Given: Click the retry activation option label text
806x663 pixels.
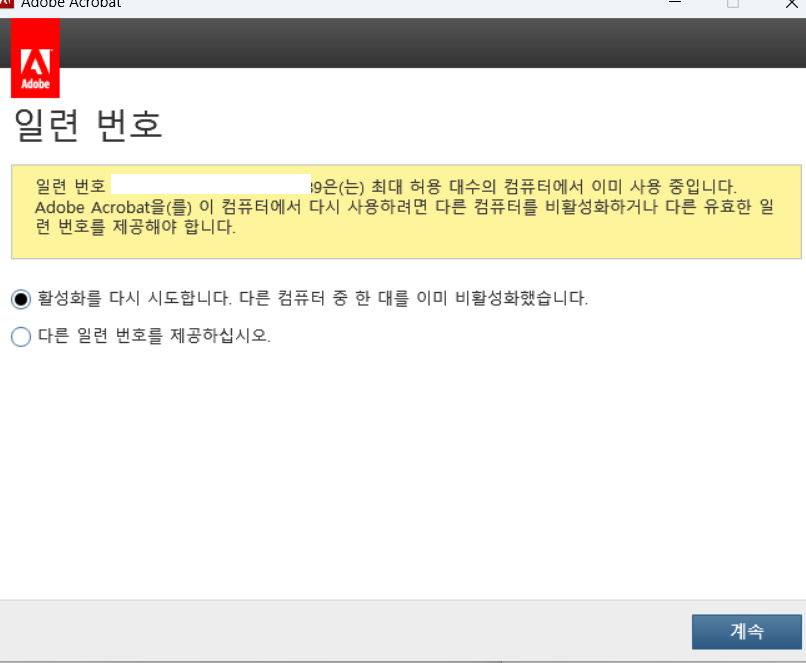Looking at the screenshot, I should tap(310, 298).
